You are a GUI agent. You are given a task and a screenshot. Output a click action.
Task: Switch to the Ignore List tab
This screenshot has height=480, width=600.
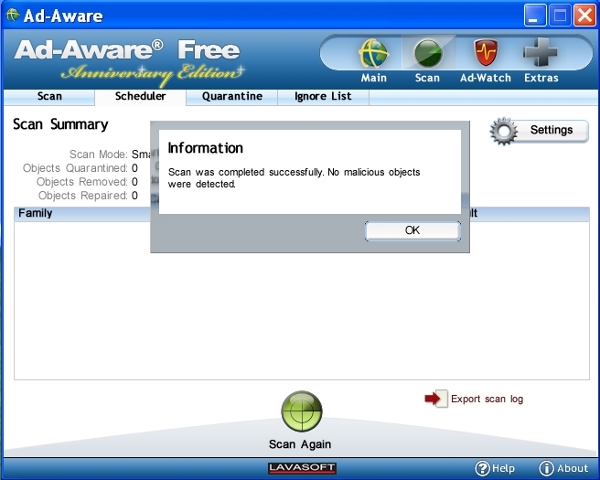[323, 96]
